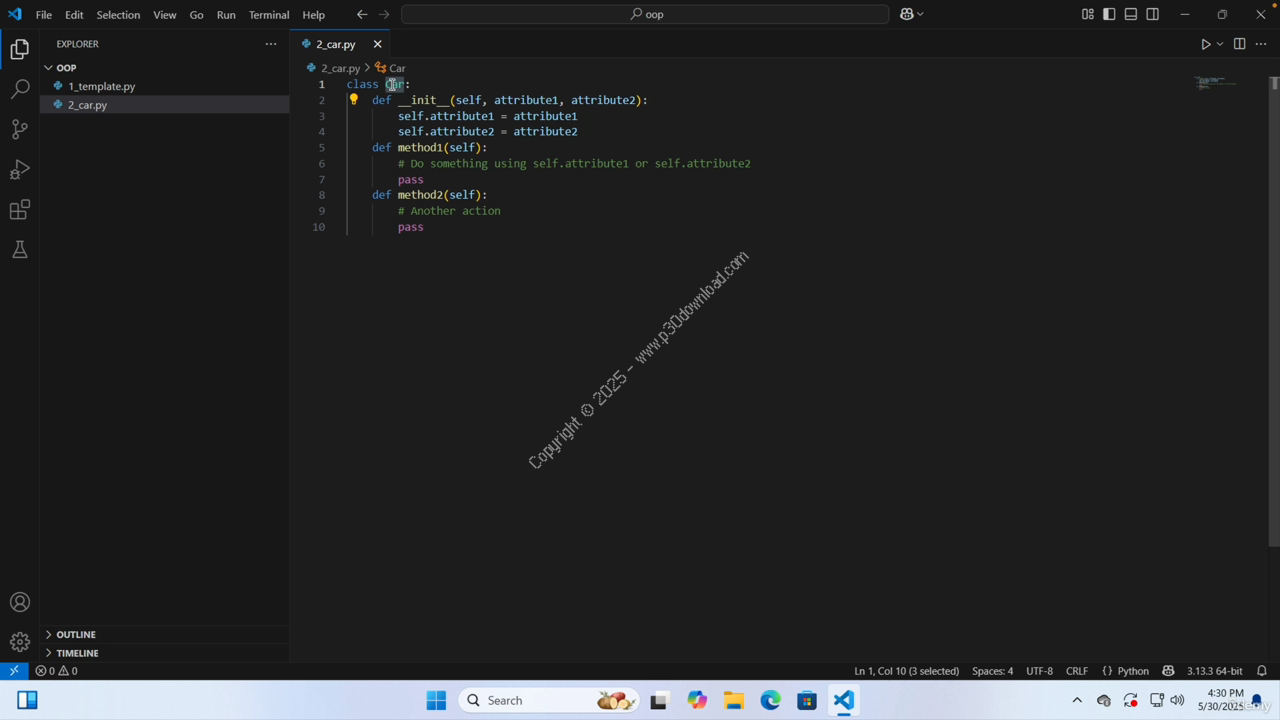Open the Selection menu

[x=118, y=14]
